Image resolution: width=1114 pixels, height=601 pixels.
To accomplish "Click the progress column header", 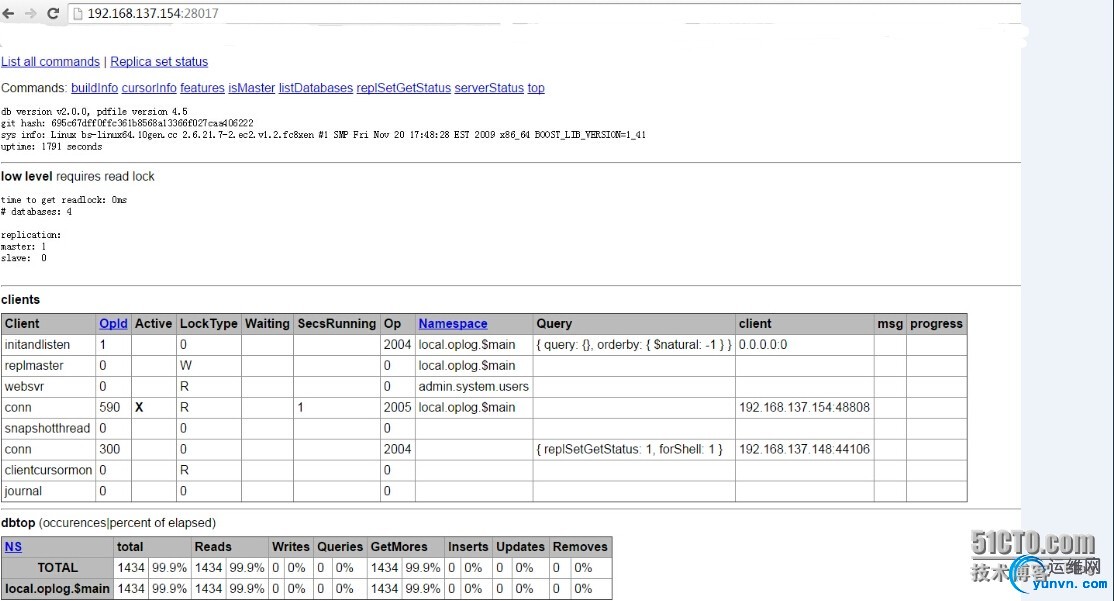I will click(936, 324).
